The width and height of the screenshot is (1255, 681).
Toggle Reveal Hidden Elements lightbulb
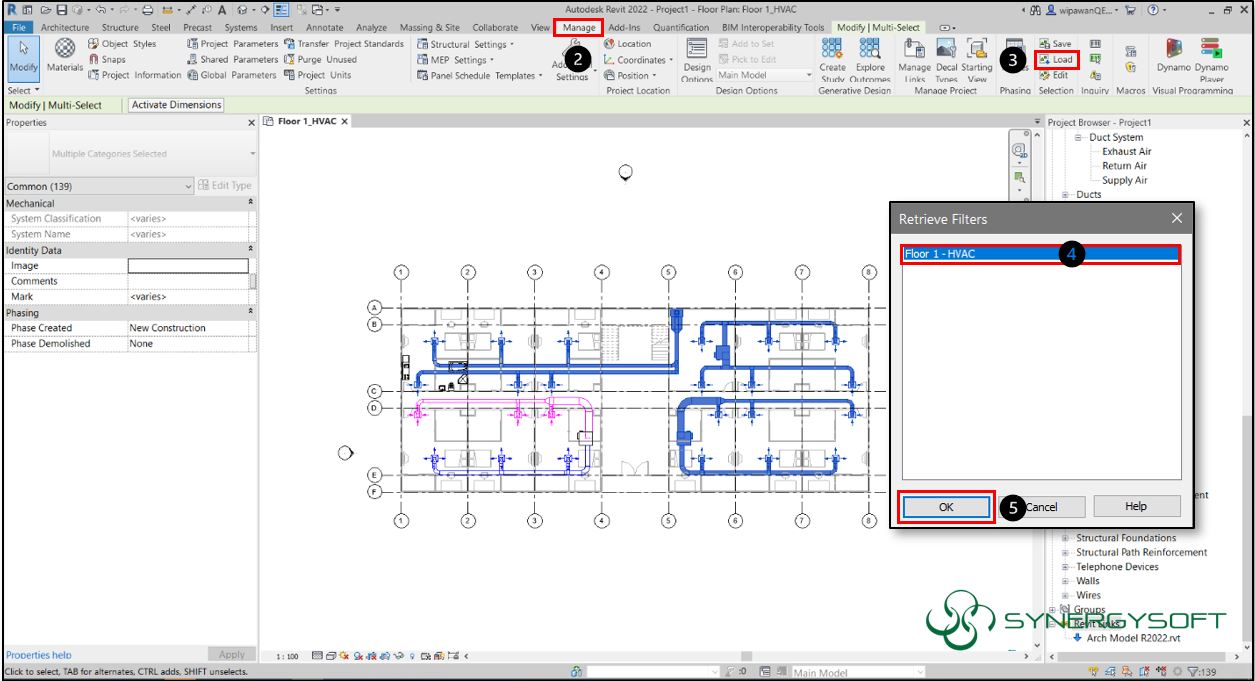(x=412, y=655)
